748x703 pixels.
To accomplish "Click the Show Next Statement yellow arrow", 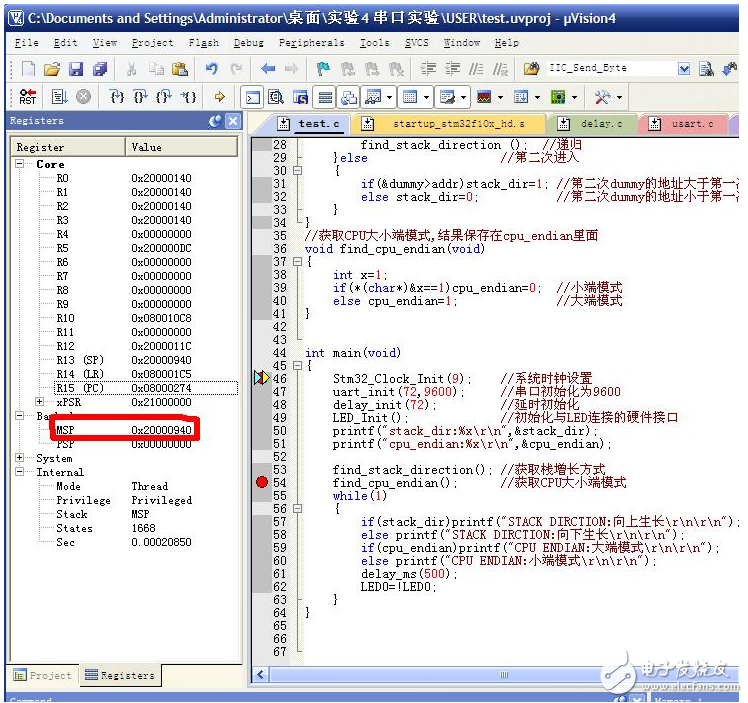I will (x=219, y=97).
